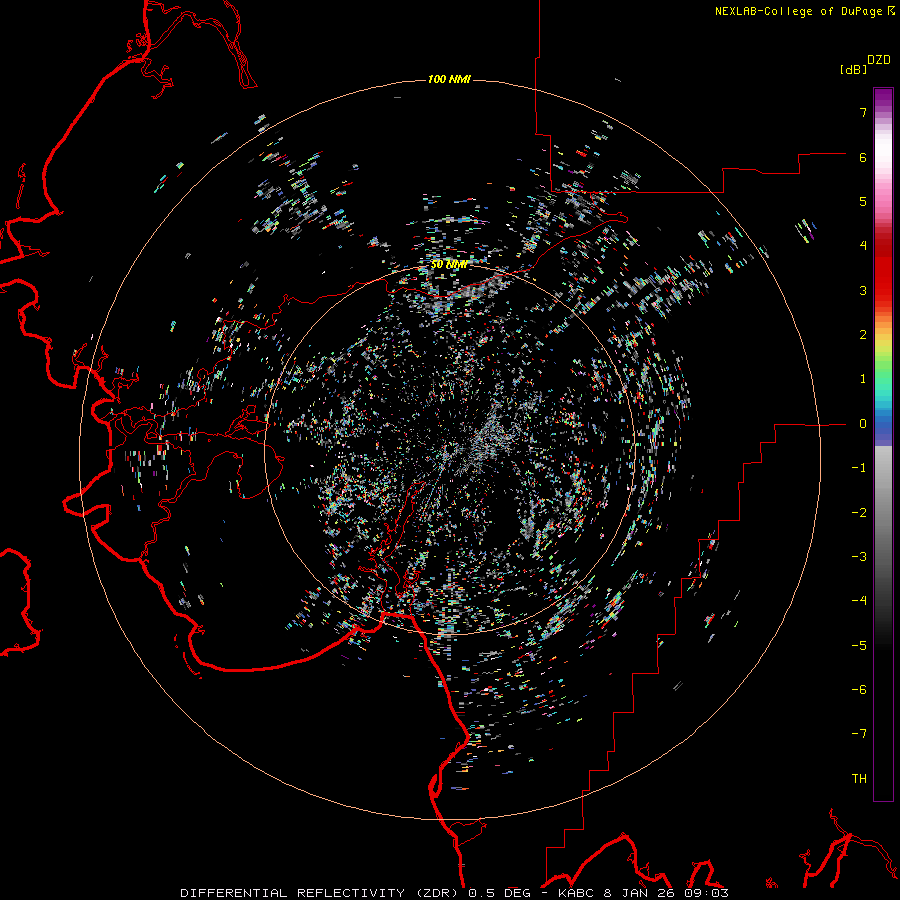Click the 4 value on the color scale
This screenshot has height=900, width=900.
(863, 246)
